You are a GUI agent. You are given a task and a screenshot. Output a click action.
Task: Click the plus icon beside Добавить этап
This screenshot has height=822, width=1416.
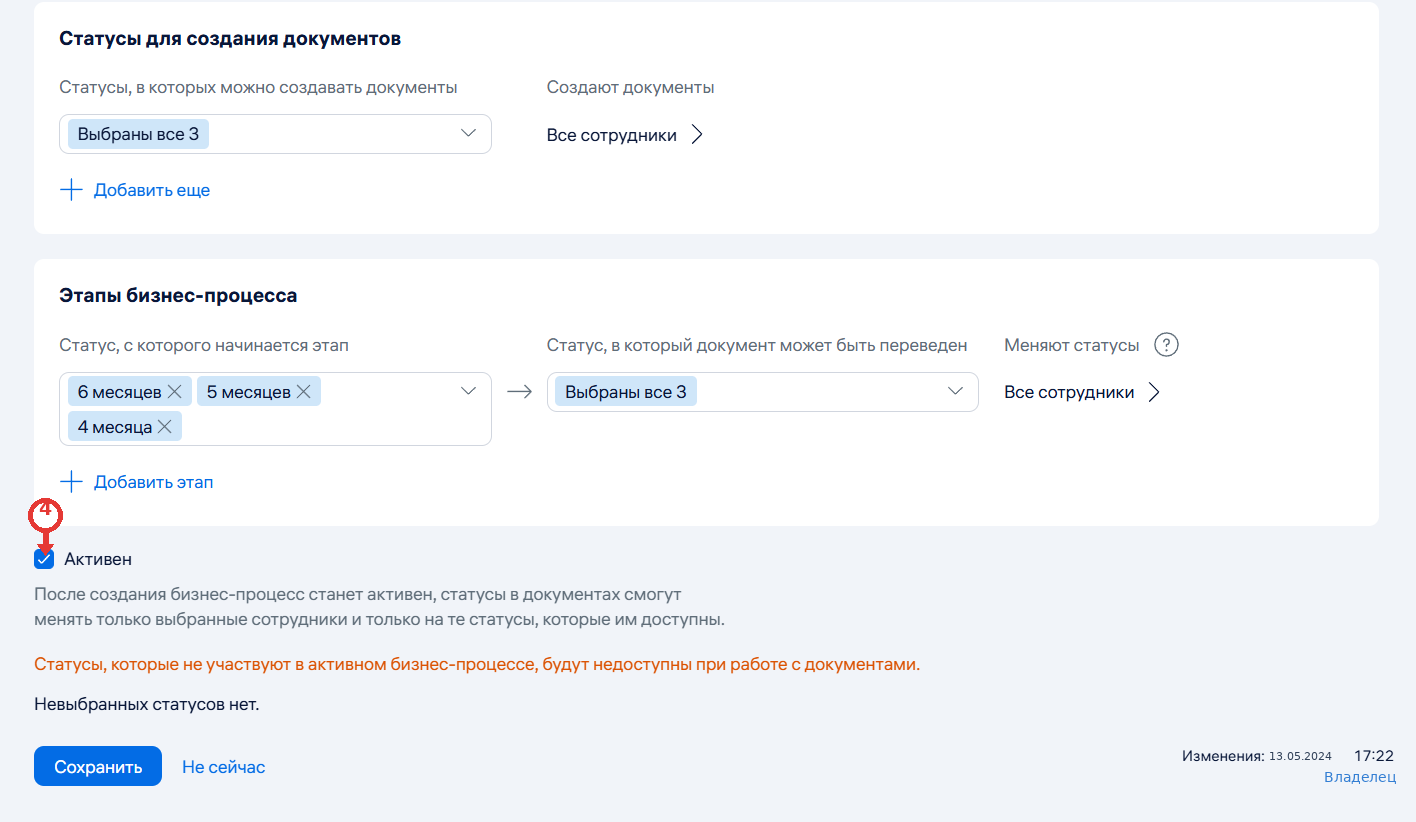(71, 482)
